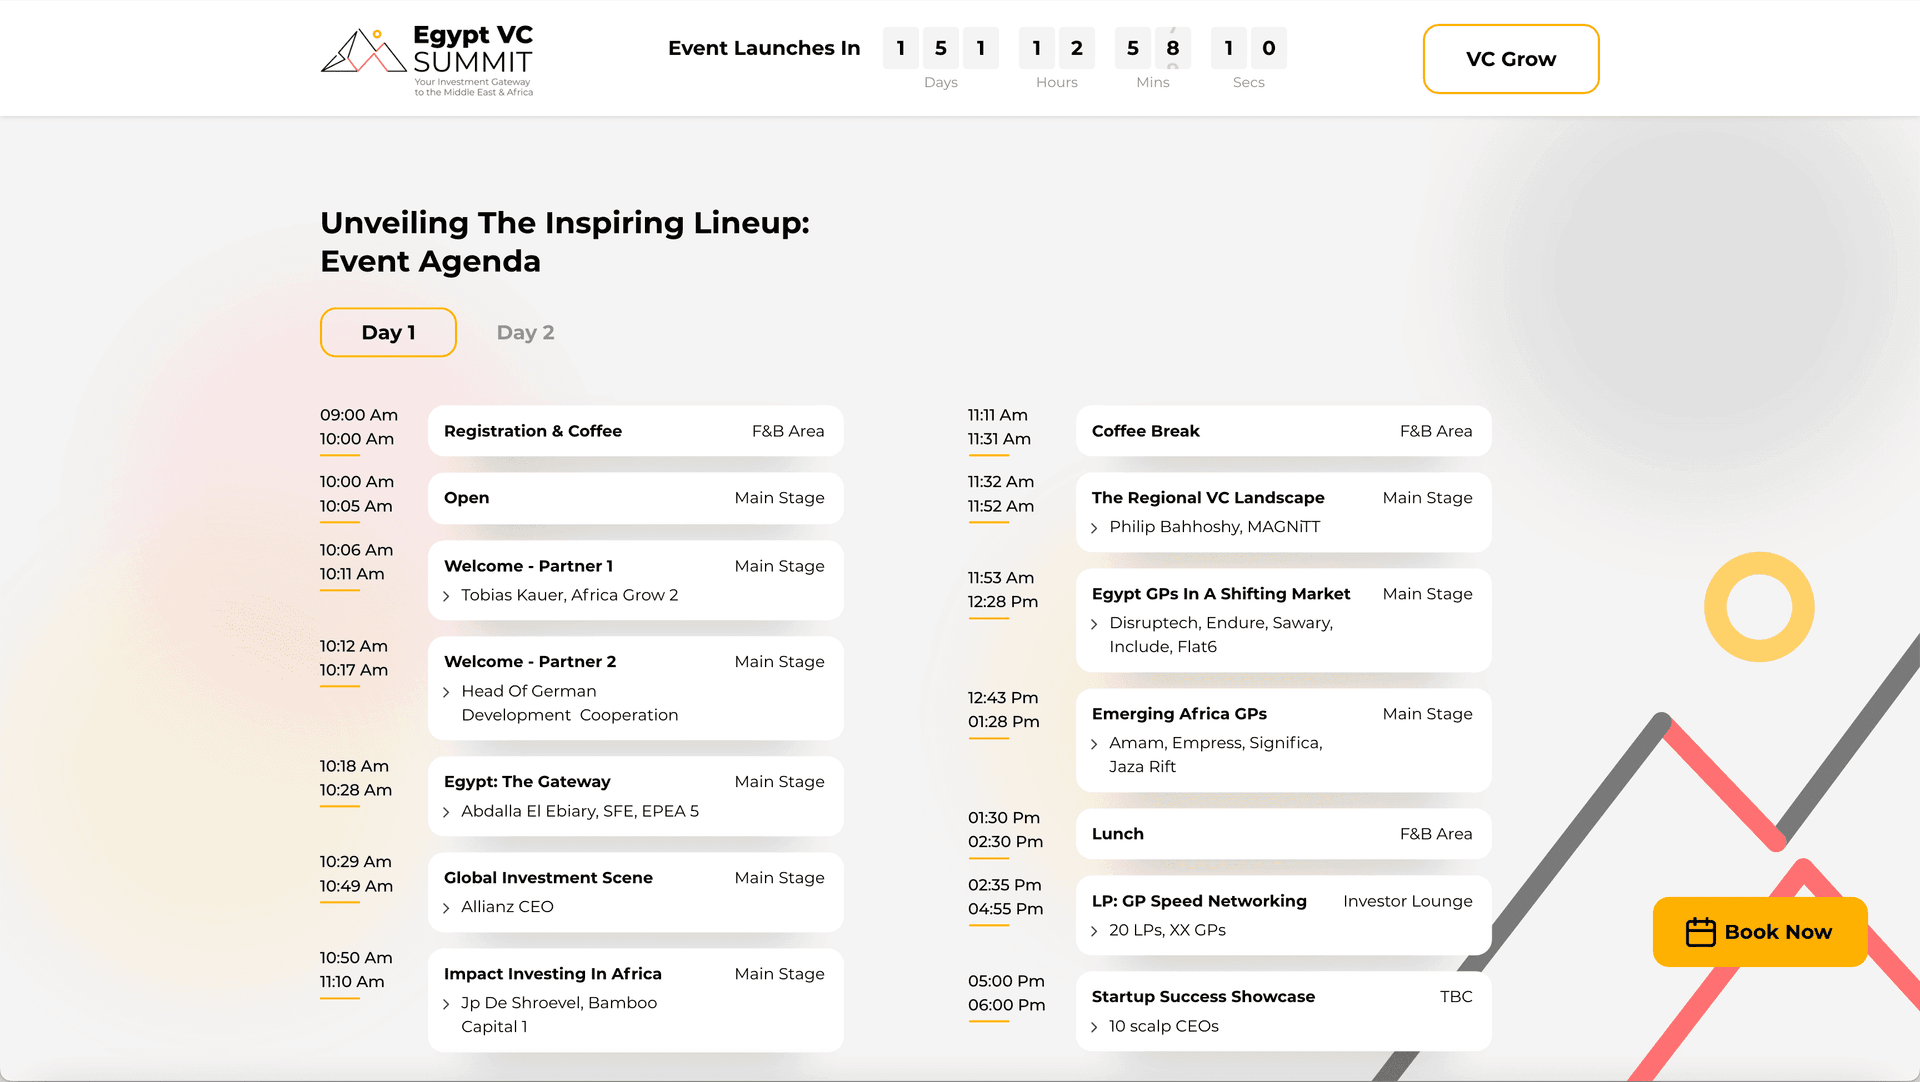This screenshot has width=1920, height=1082.
Task: Switch to the Day 2 tab
Action: point(525,332)
